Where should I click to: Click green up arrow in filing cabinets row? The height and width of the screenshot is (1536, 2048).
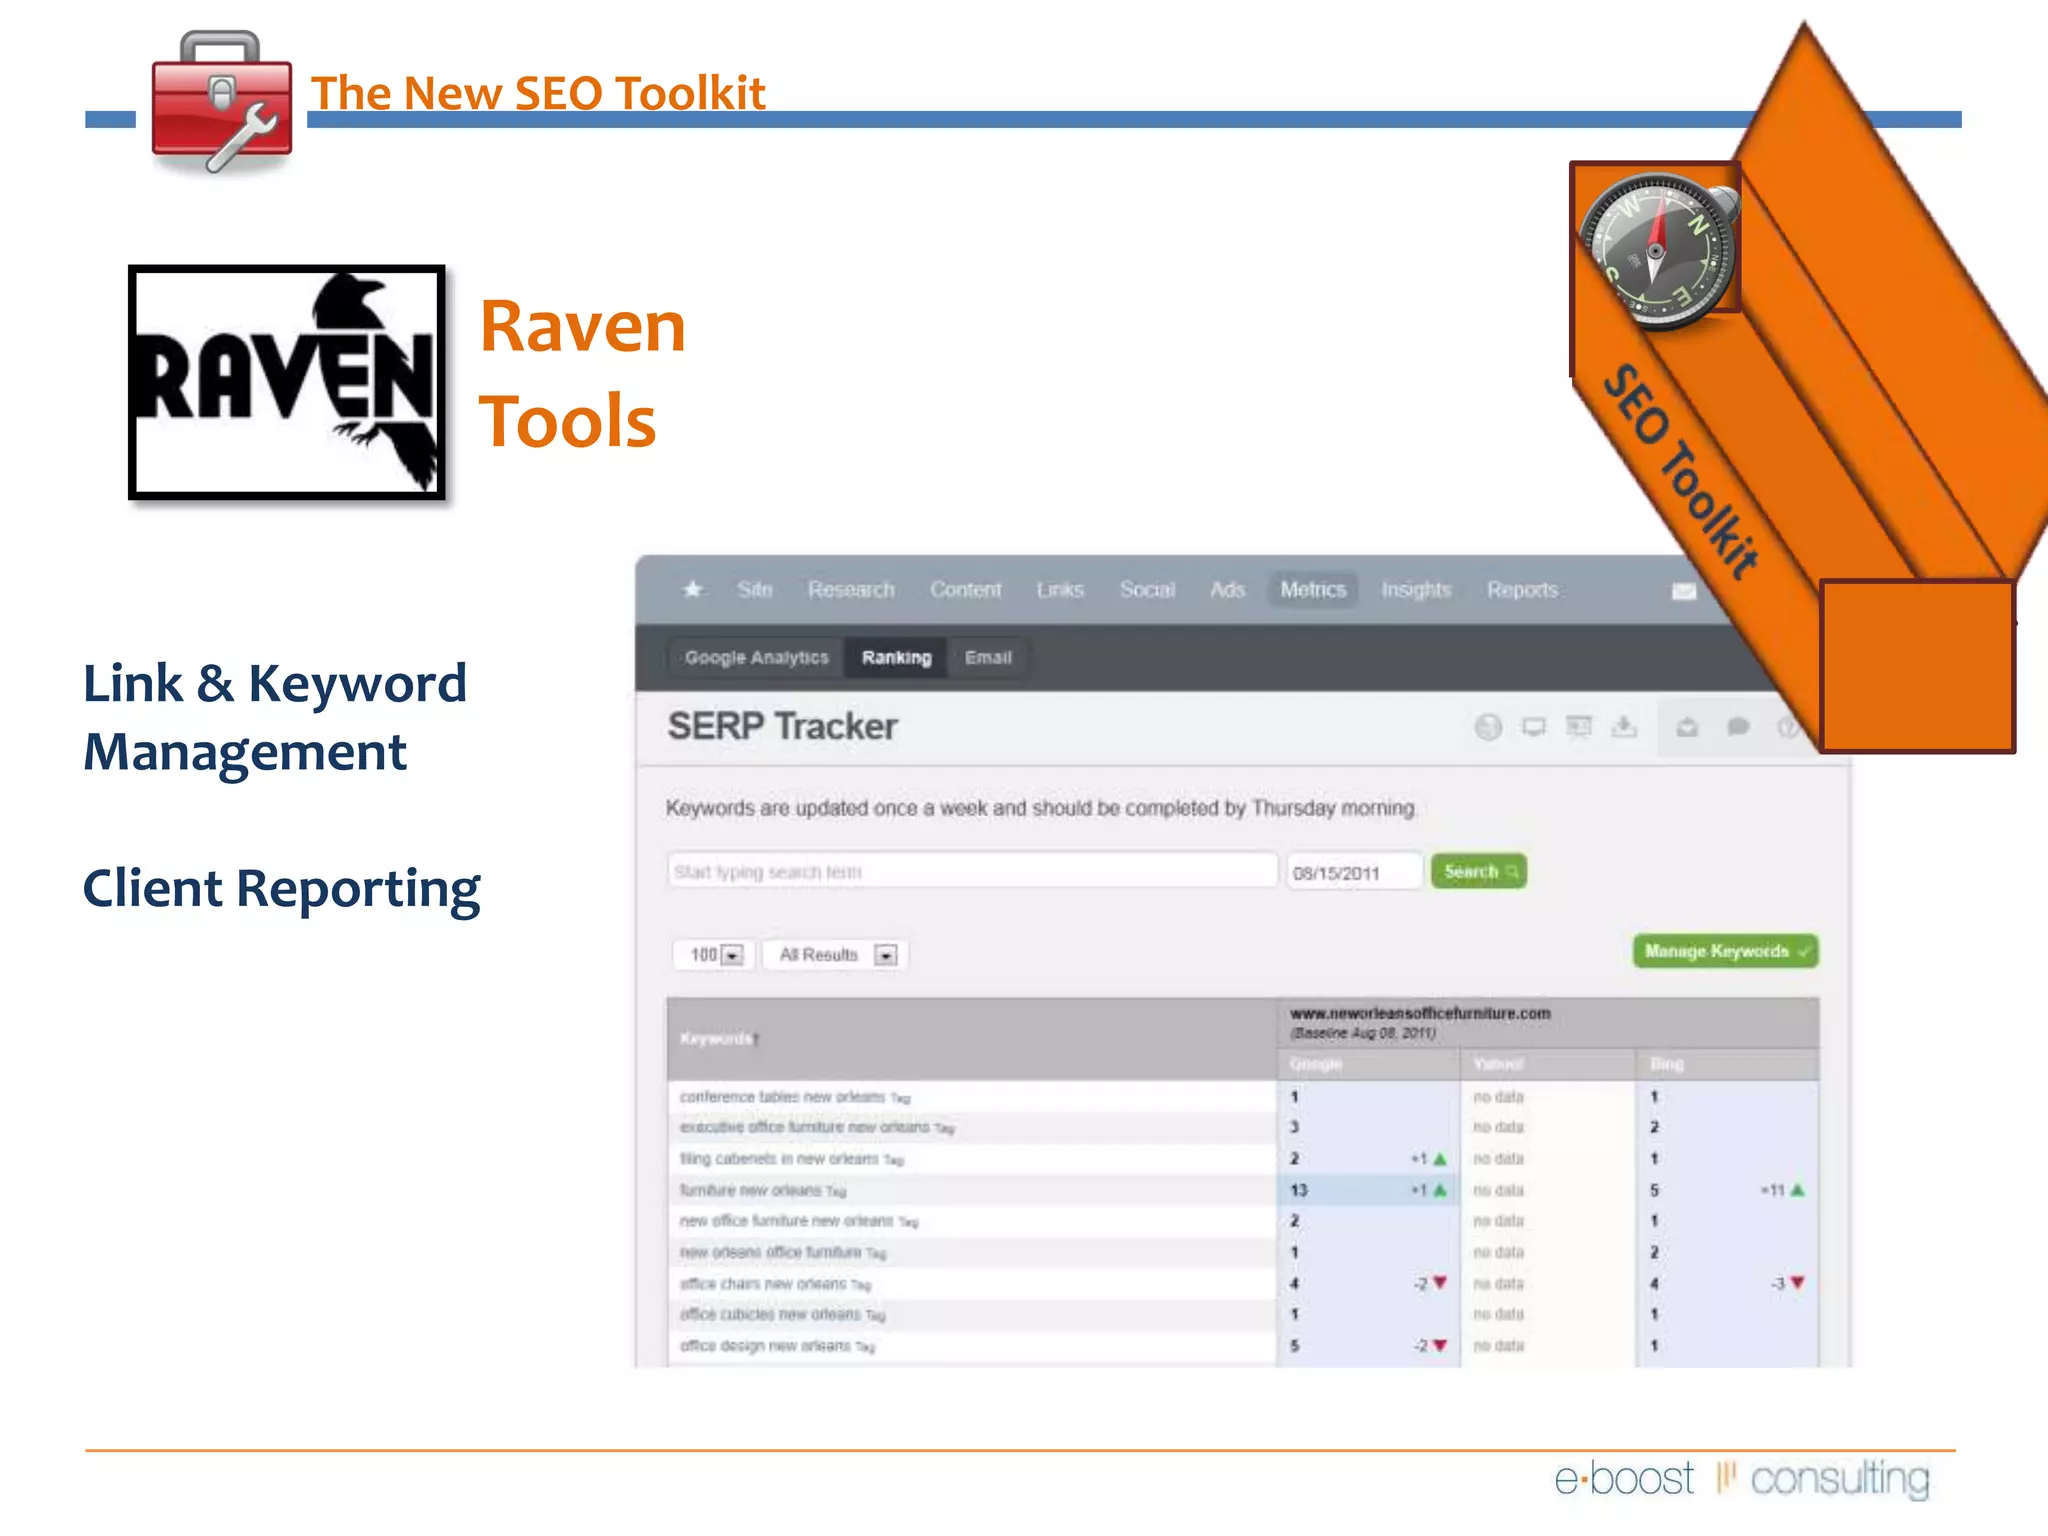coord(1440,1159)
